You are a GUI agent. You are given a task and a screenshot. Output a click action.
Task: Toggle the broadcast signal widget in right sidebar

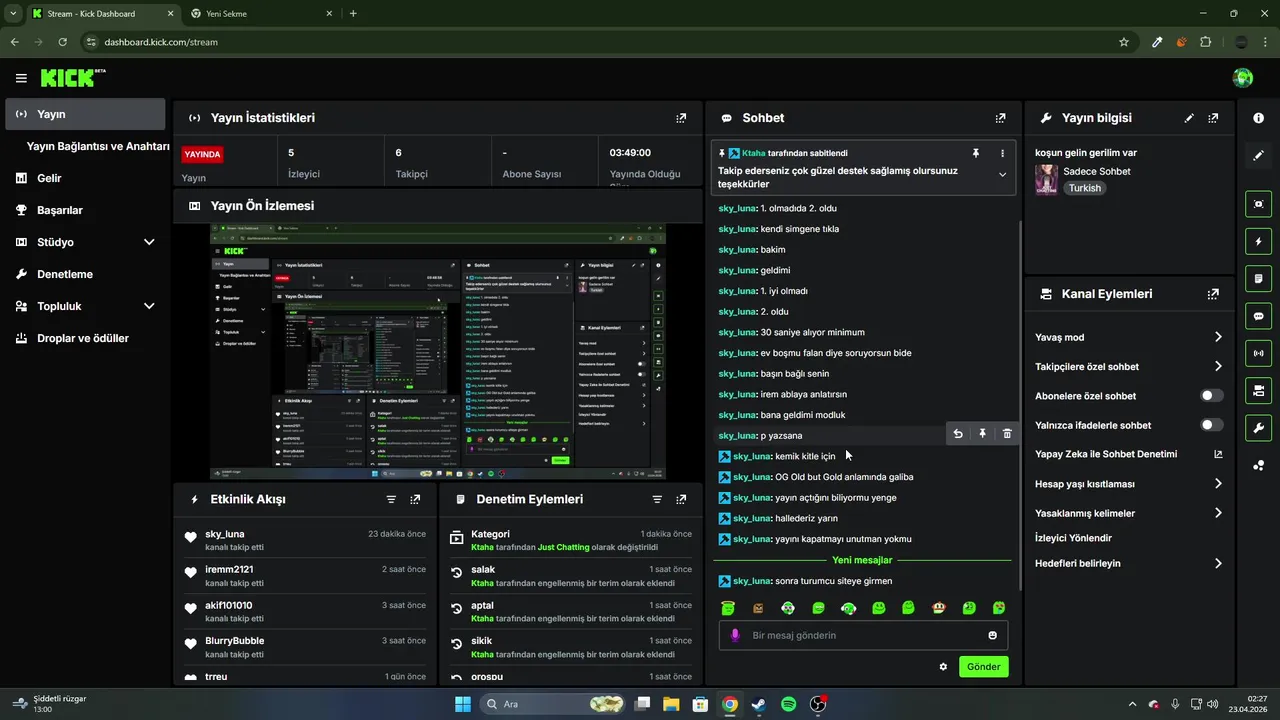pyautogui.click(x=1258, y=353)
